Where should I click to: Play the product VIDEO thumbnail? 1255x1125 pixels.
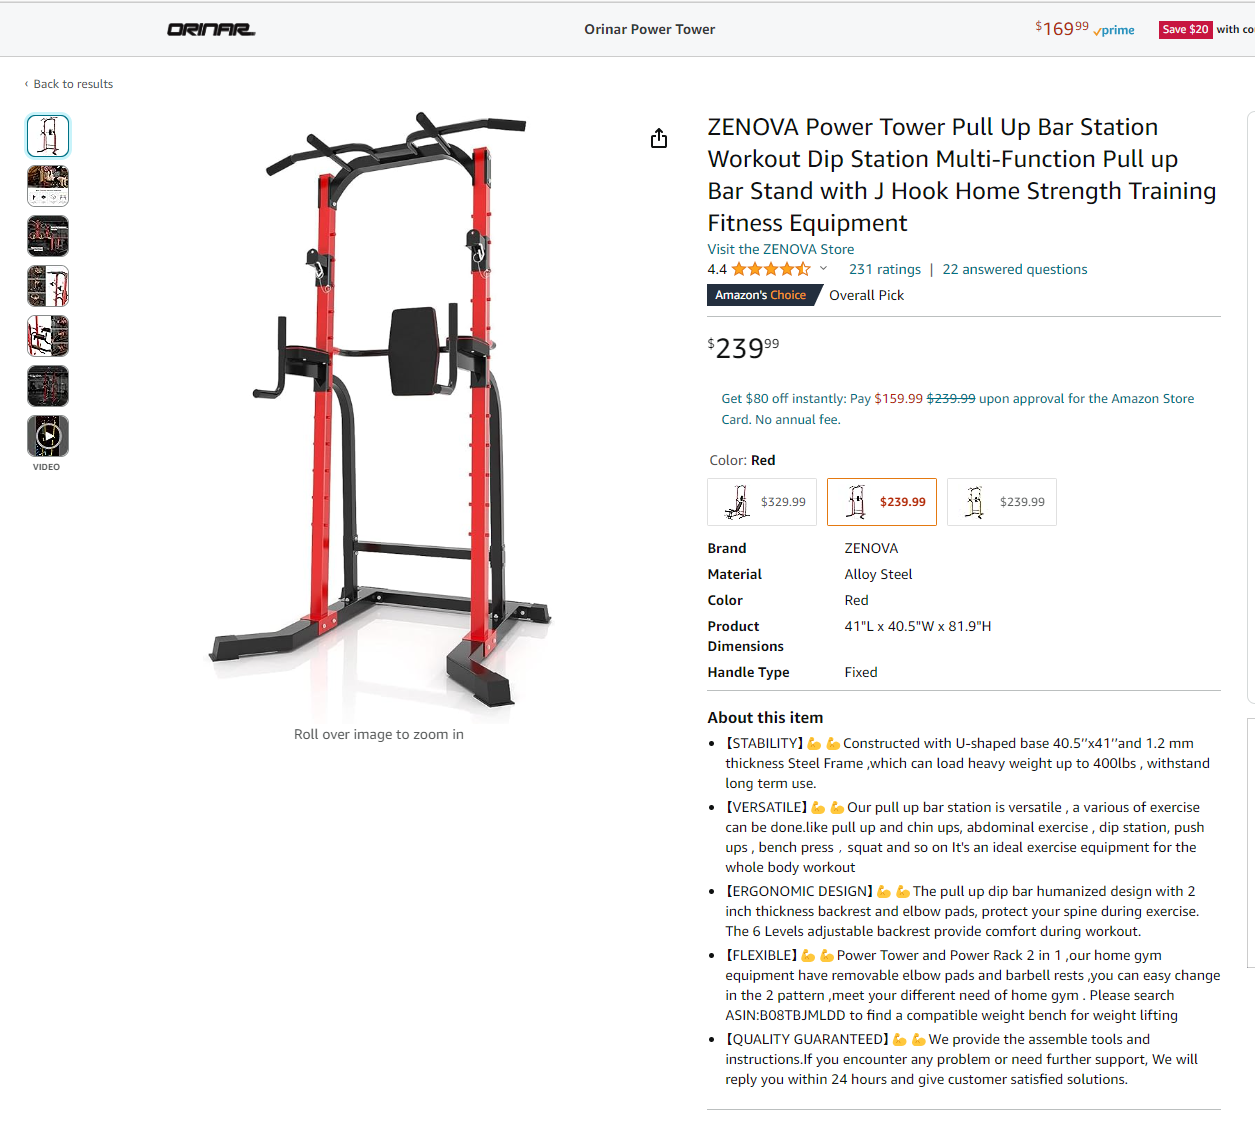pos(48,436)
